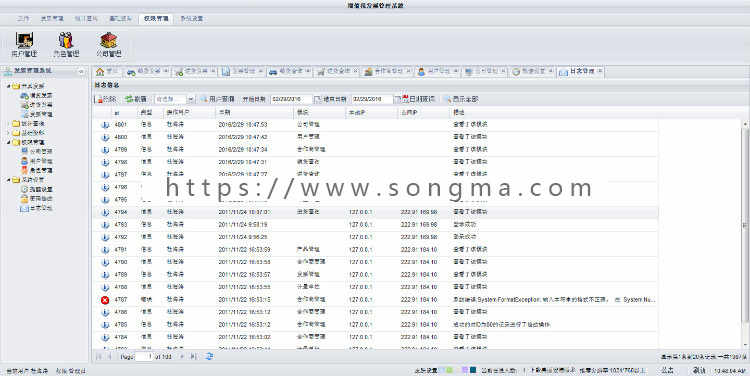Open 公司管理 house icon in ribbon

(109, 40)
